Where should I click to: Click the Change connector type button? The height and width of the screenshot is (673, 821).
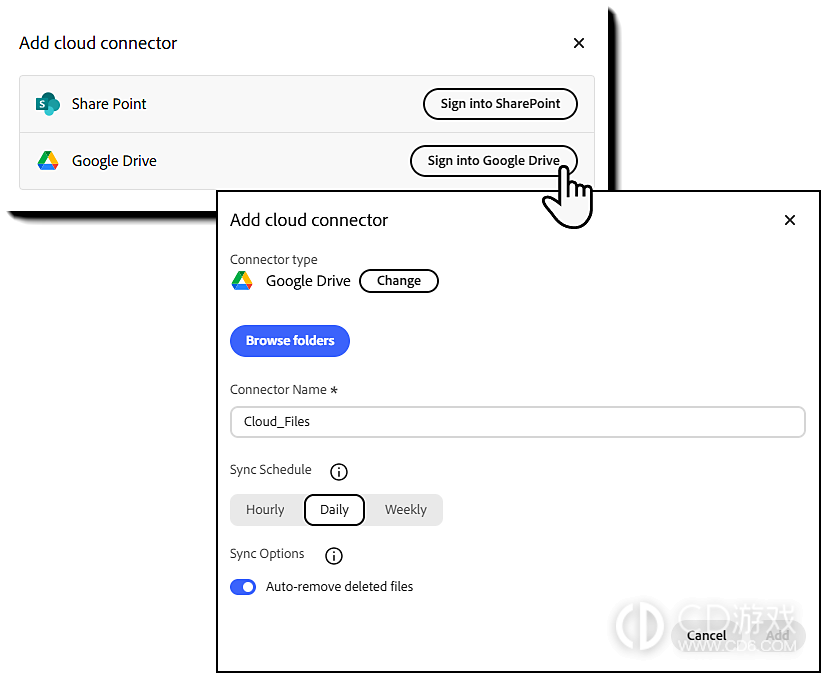pyautogui.click(x=398, y=281)
